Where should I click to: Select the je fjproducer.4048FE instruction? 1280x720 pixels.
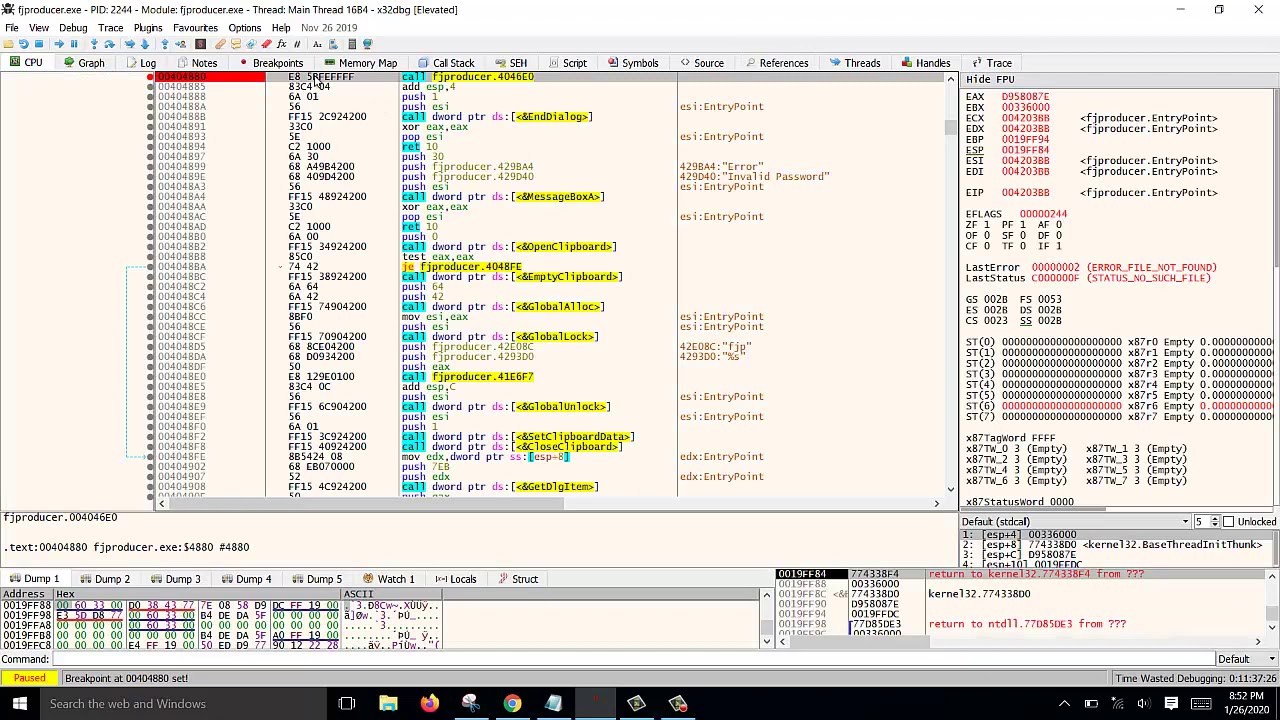[461, 267]
